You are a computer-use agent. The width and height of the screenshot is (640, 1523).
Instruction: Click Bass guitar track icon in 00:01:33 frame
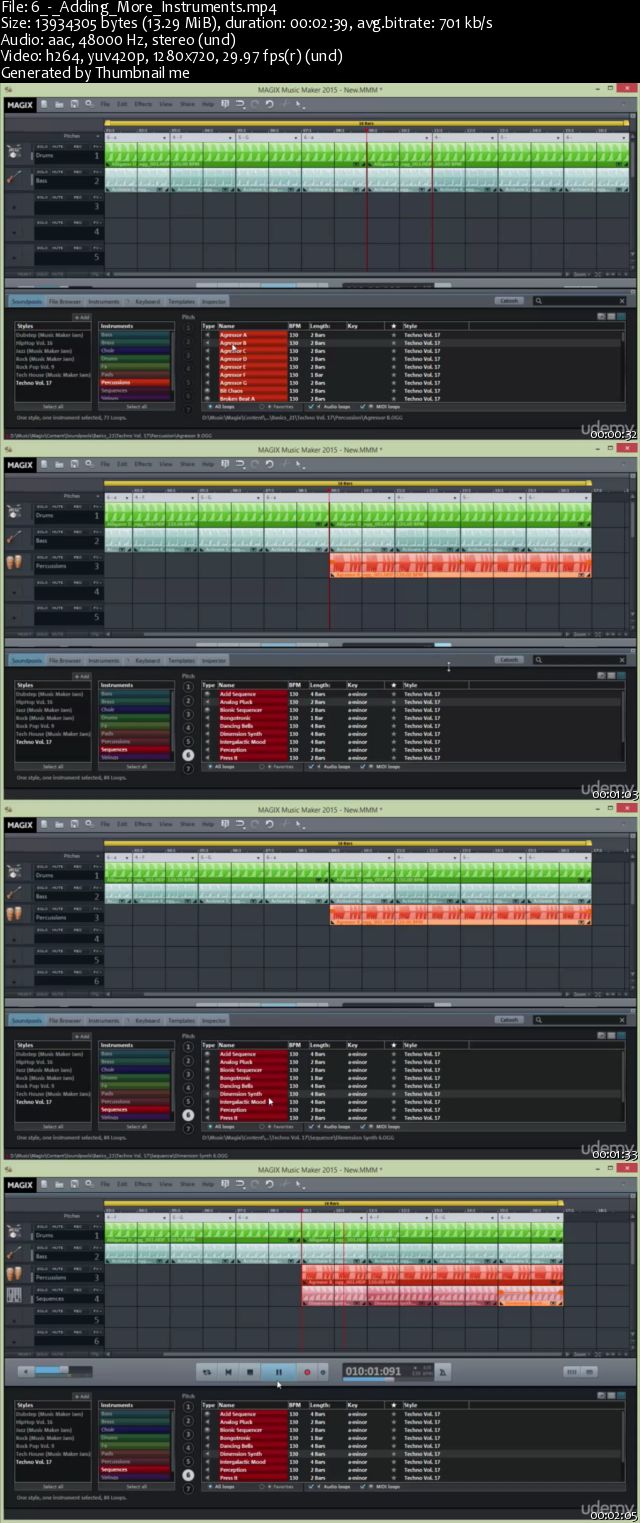click(15, 890)
